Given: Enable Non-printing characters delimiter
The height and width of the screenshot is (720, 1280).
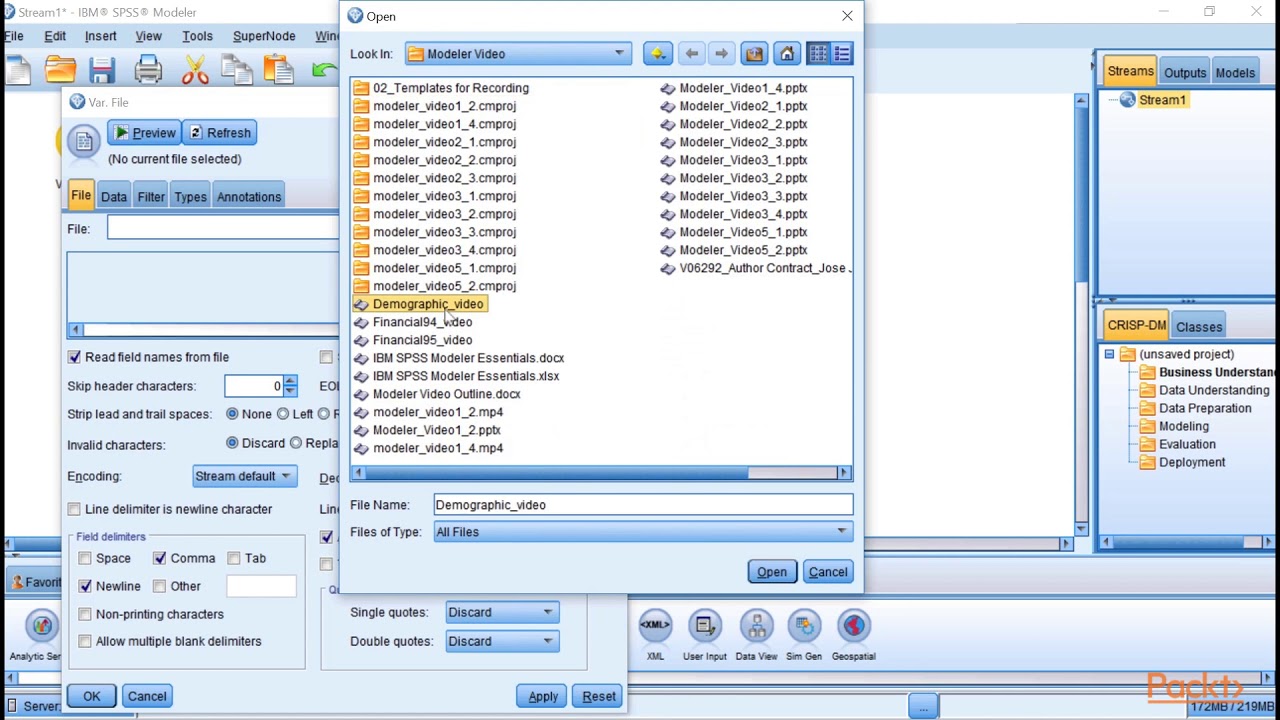Looking at the screenshot, I should (x=85, y=614).
